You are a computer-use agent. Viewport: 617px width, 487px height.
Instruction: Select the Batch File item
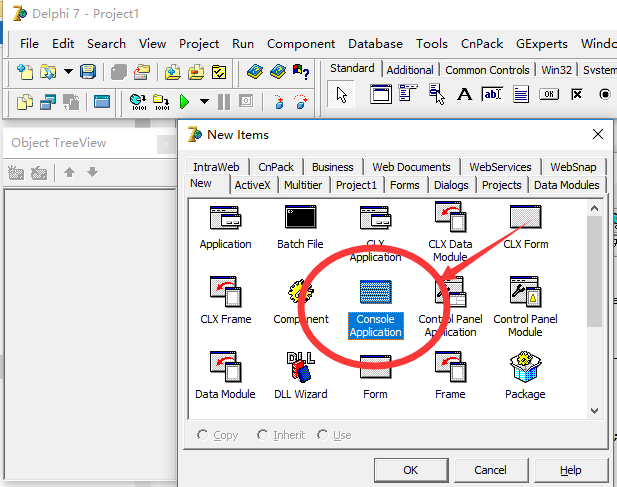[x=300, y=228]
